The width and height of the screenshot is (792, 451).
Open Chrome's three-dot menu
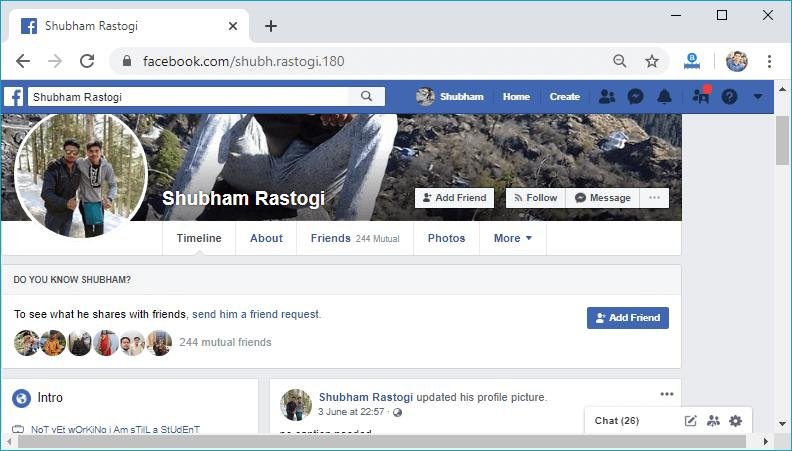[769, 61]
